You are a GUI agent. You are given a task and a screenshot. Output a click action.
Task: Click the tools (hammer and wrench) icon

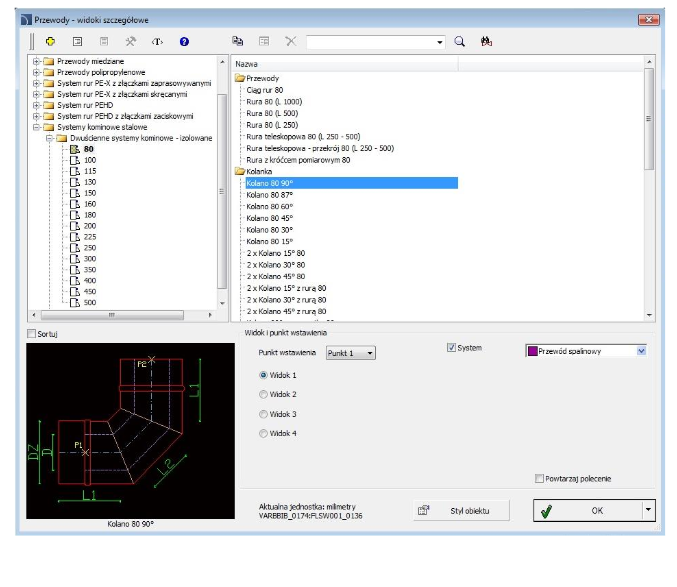click(x=130, y=42)
